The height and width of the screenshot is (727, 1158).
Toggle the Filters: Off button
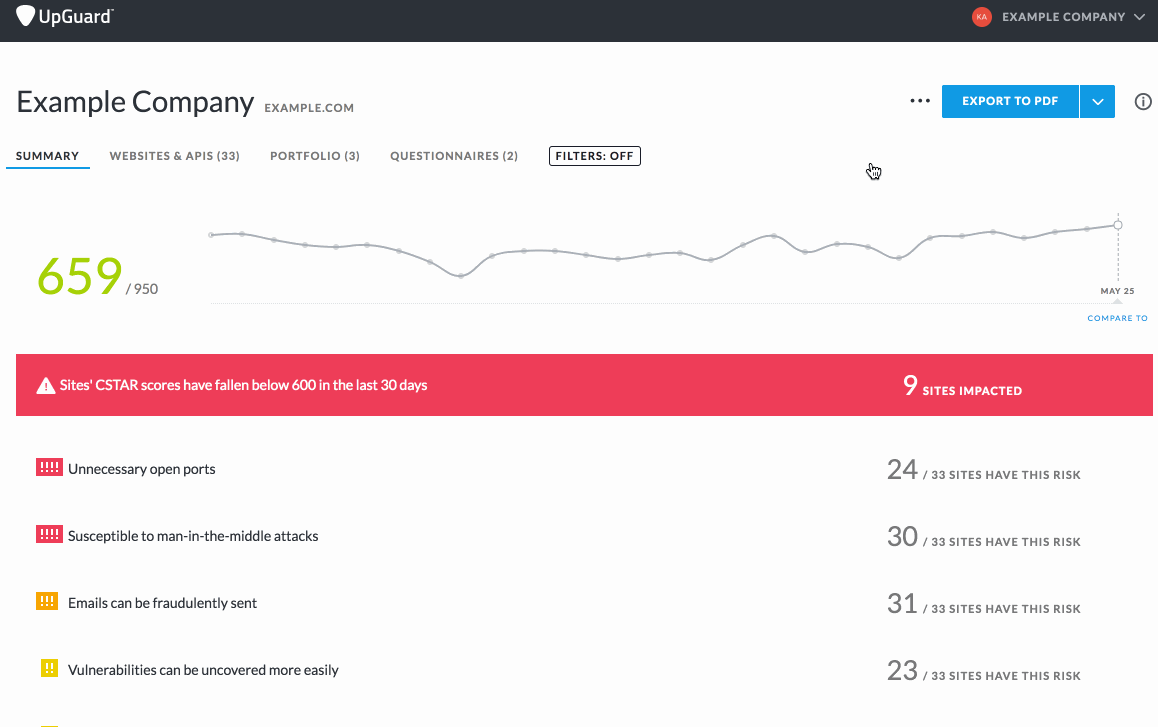[x=595, y=156]
